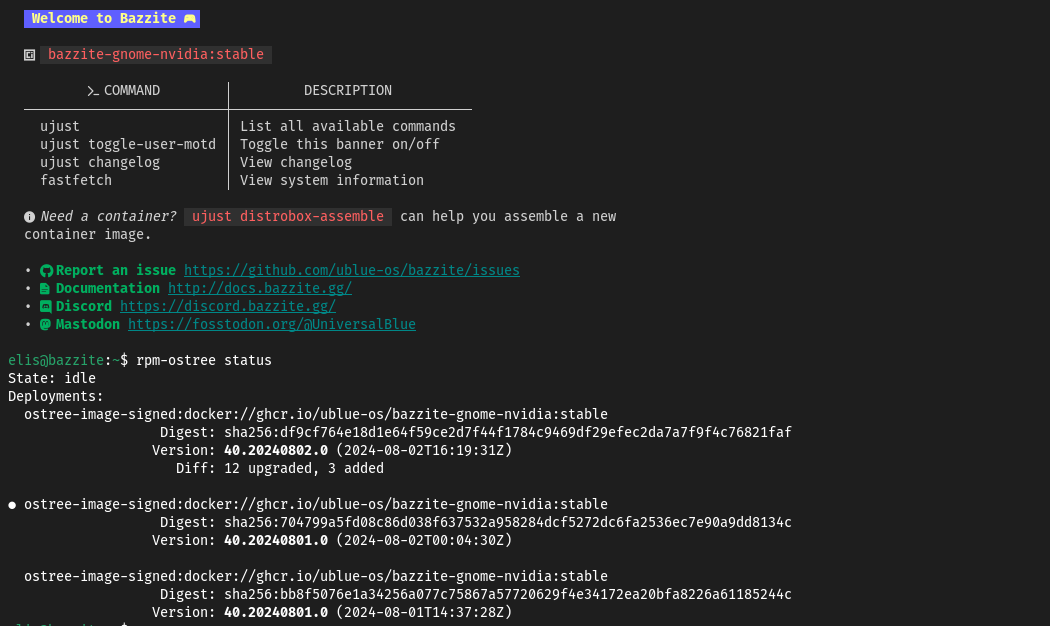Image resolution: width=1050 pixels, height=626 pixels.
Task: Click the ujust toggle-user-motd command text
Action: pyautogui.click(x=128, y=145)
